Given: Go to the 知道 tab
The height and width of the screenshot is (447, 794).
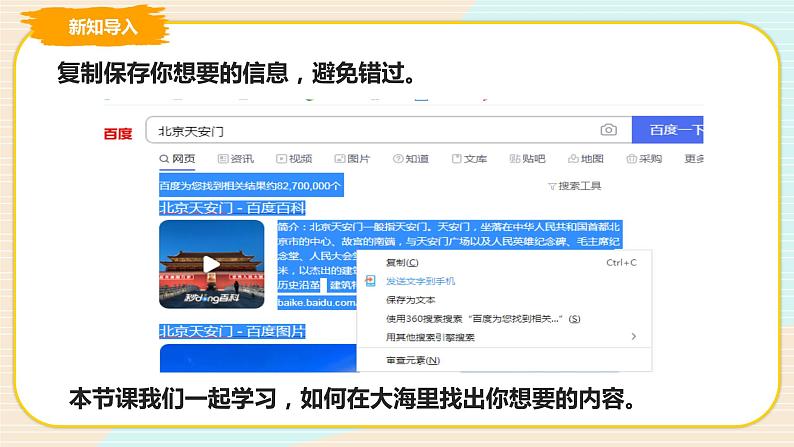Looking at the screenshot, I should (410, 158).
